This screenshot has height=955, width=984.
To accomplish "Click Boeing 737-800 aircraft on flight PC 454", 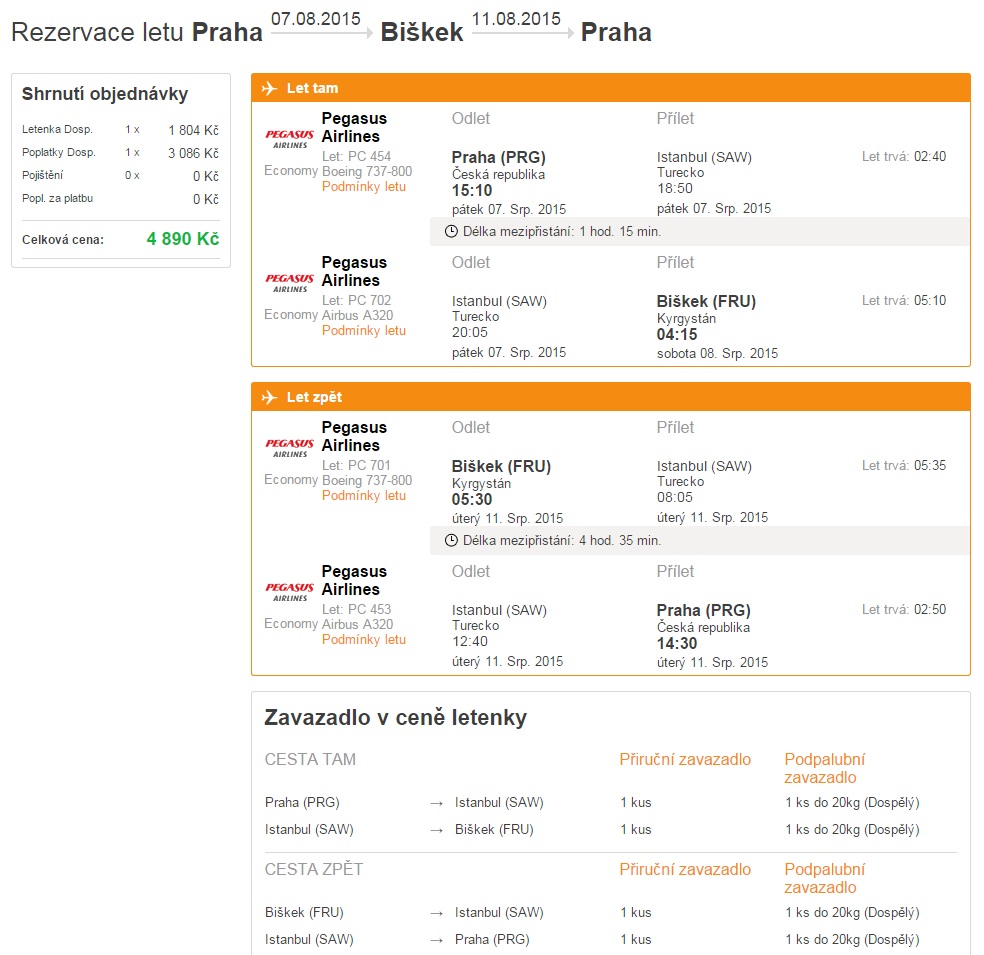I will [367, 171].
